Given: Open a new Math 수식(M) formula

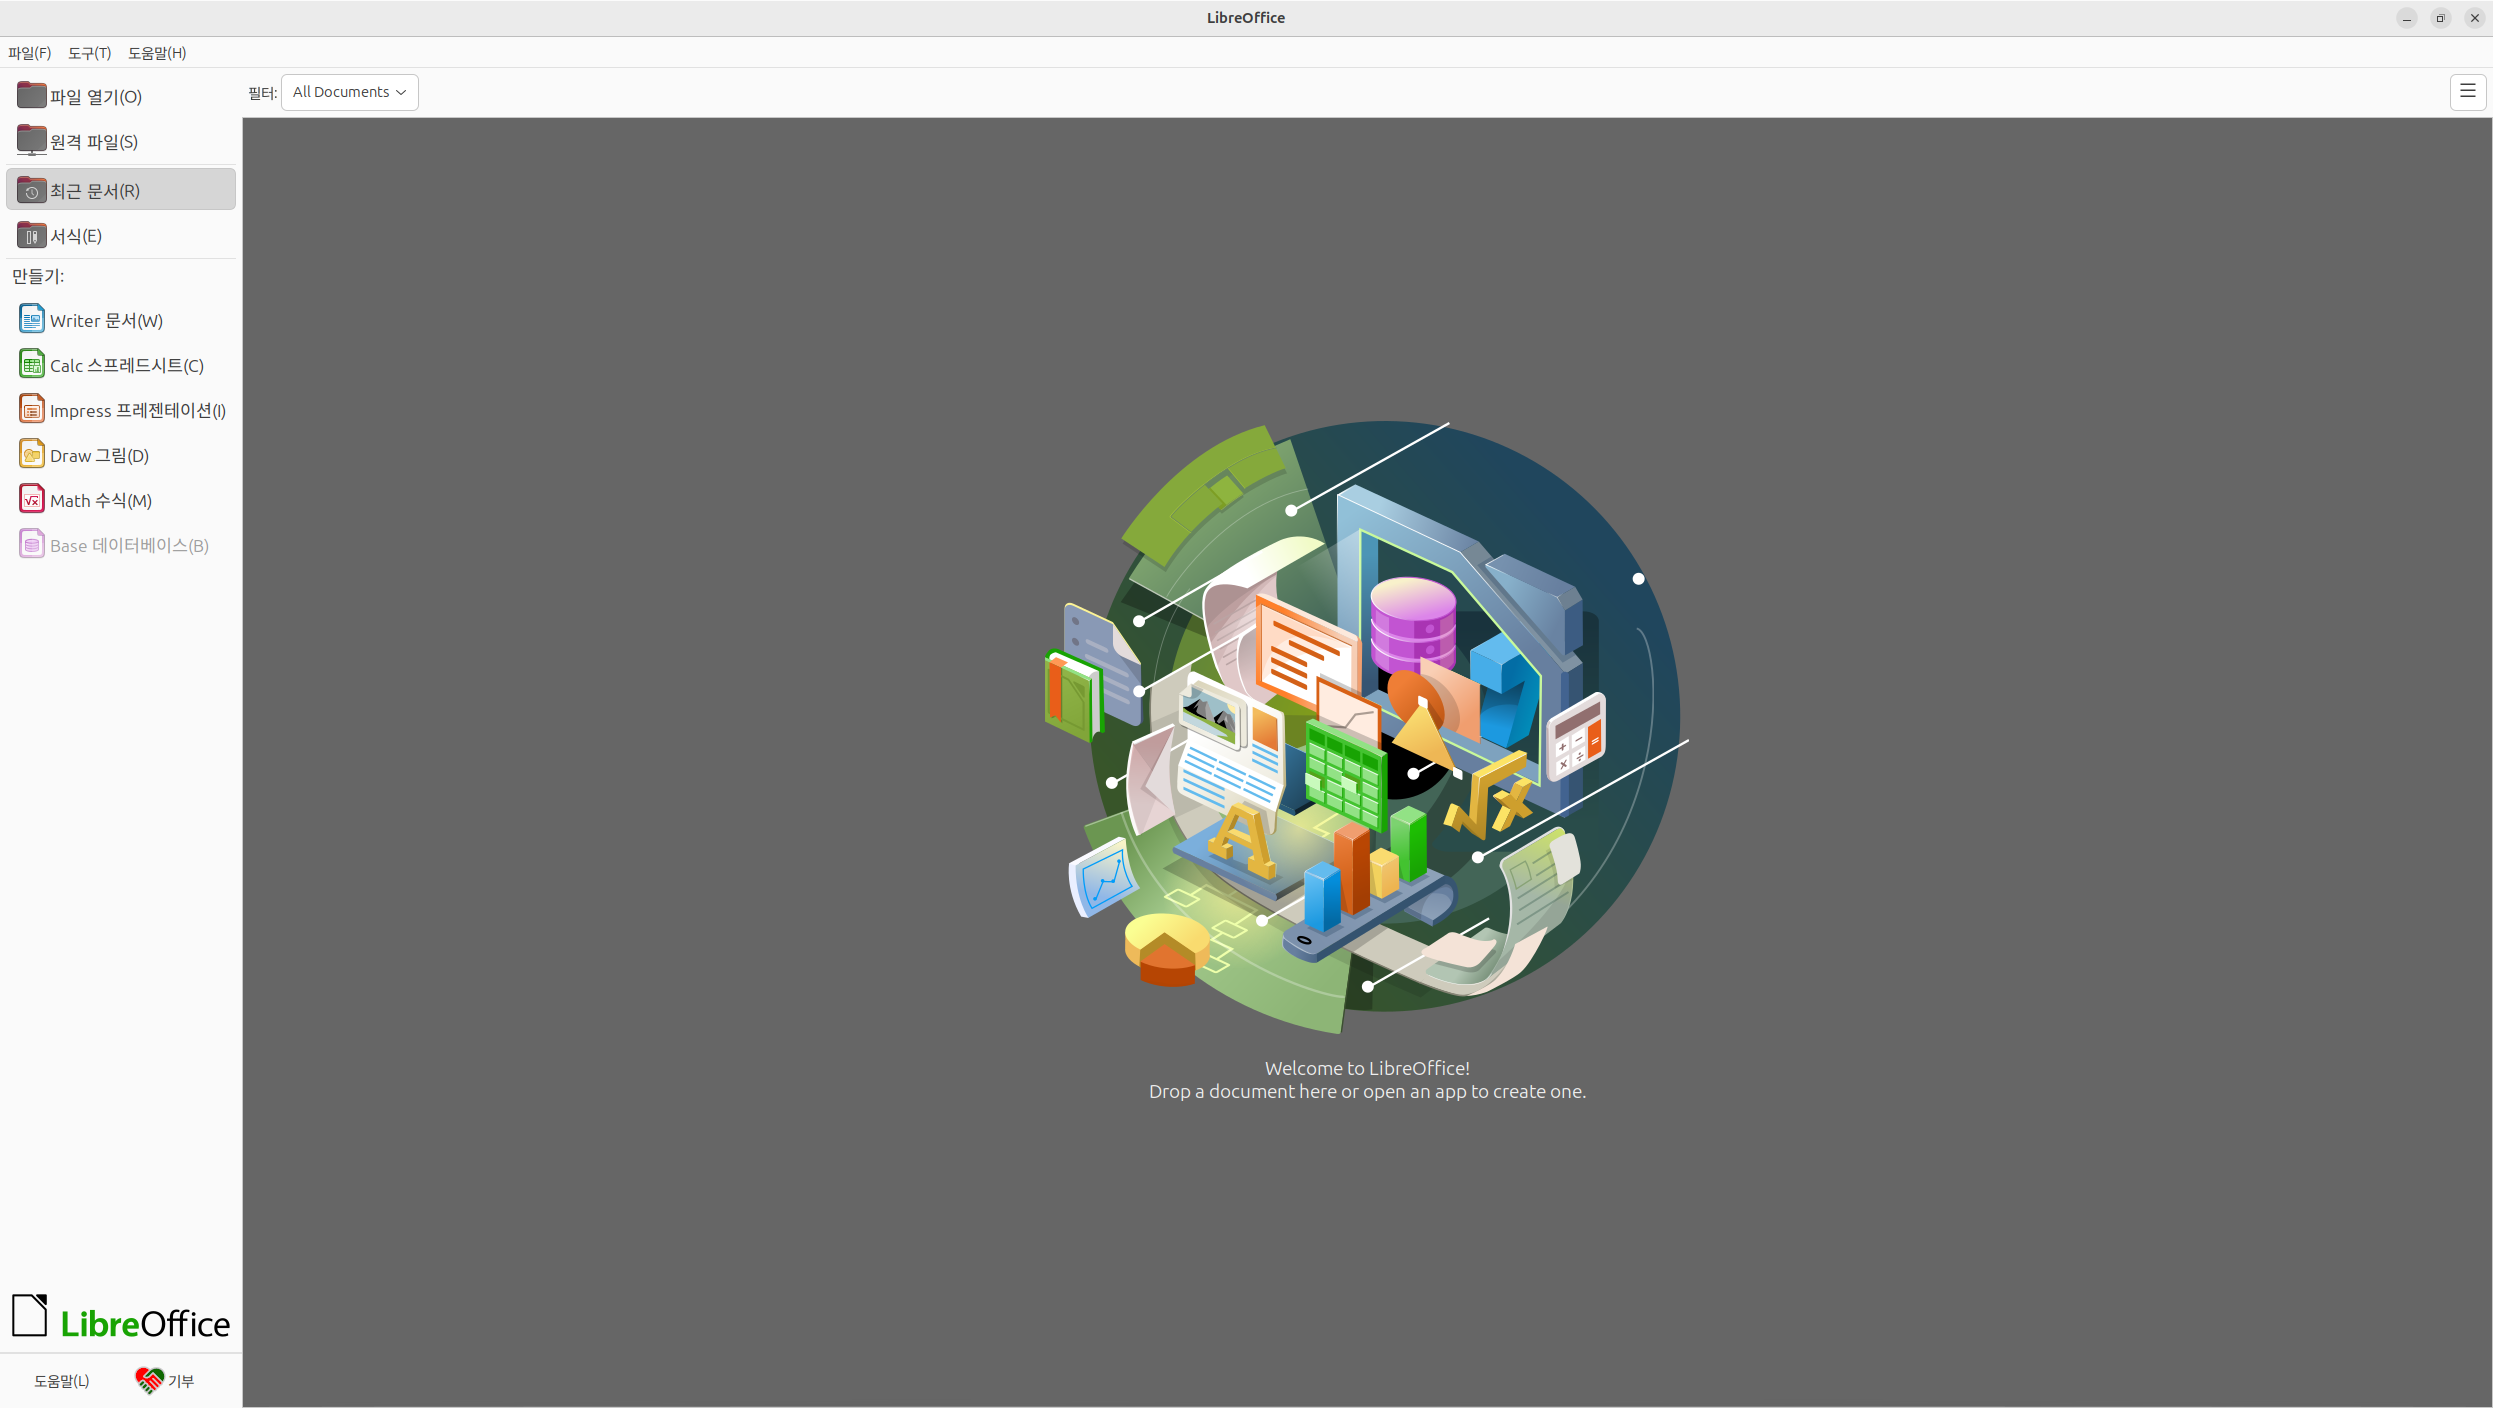Looking at the screenshot, I should 121,500.
